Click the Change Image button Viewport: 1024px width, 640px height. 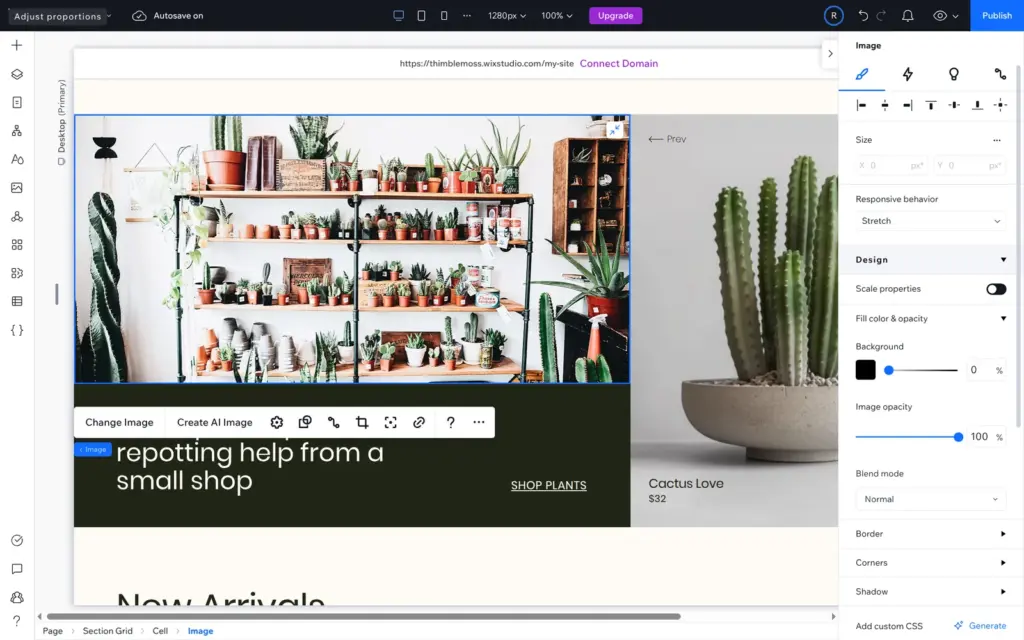pyautogui.click(x=119, y=423)
